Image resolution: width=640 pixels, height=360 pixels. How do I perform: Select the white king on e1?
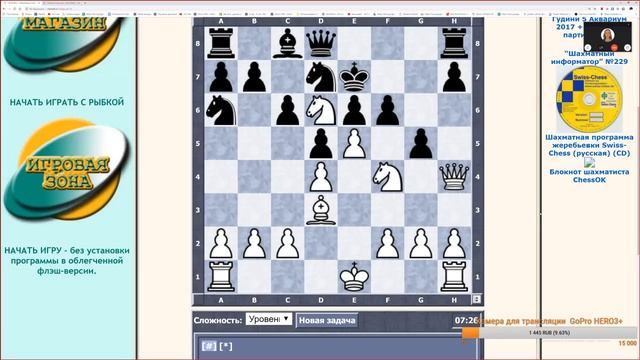tap(354, 277)
